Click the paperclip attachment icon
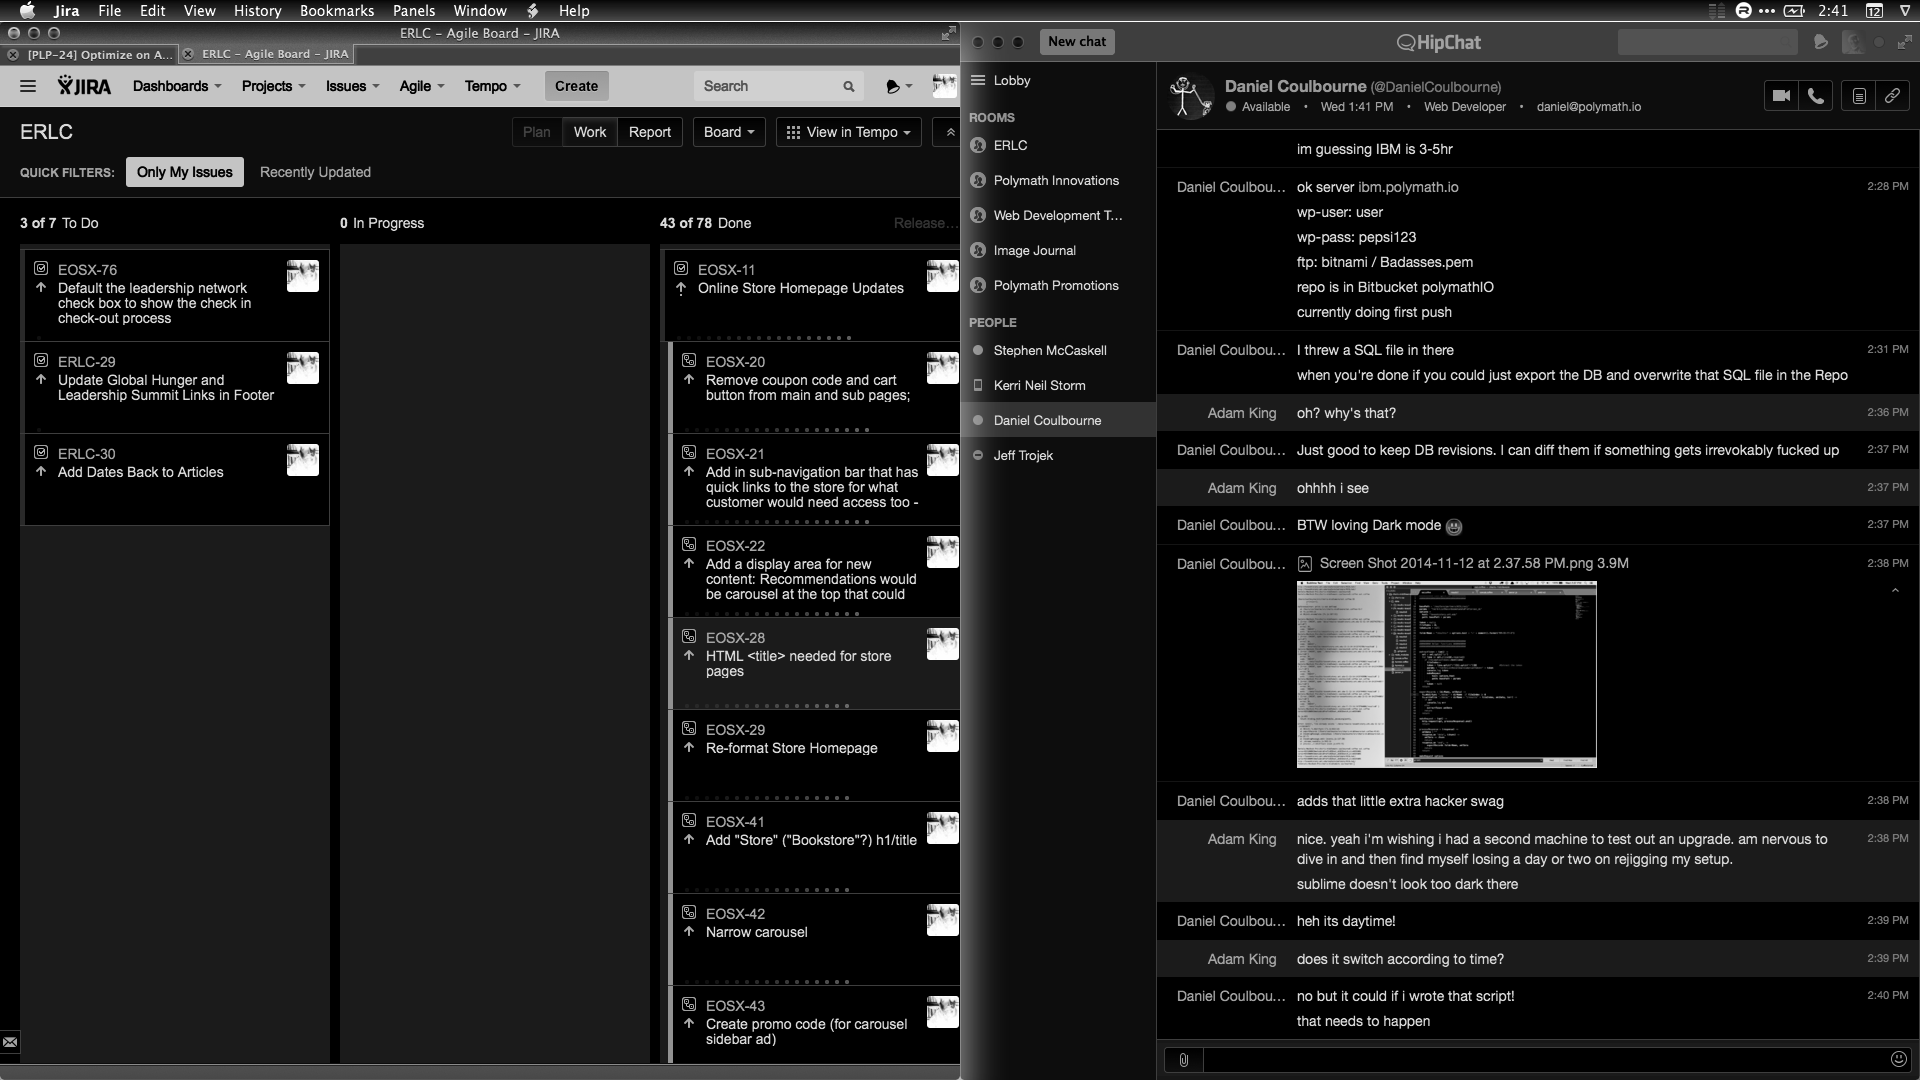The height and width of the screenshot is (1080, 1920). [x=1183, y=1060]
